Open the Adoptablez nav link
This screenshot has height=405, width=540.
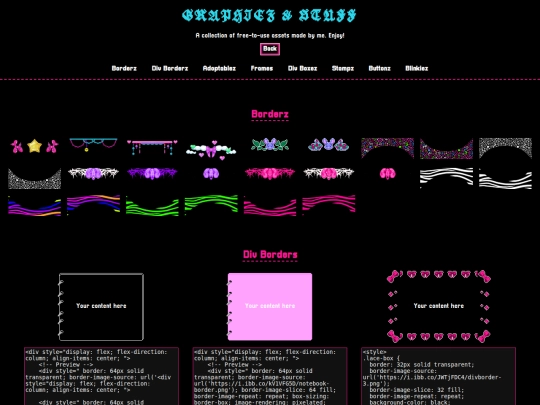pos(219,68)
